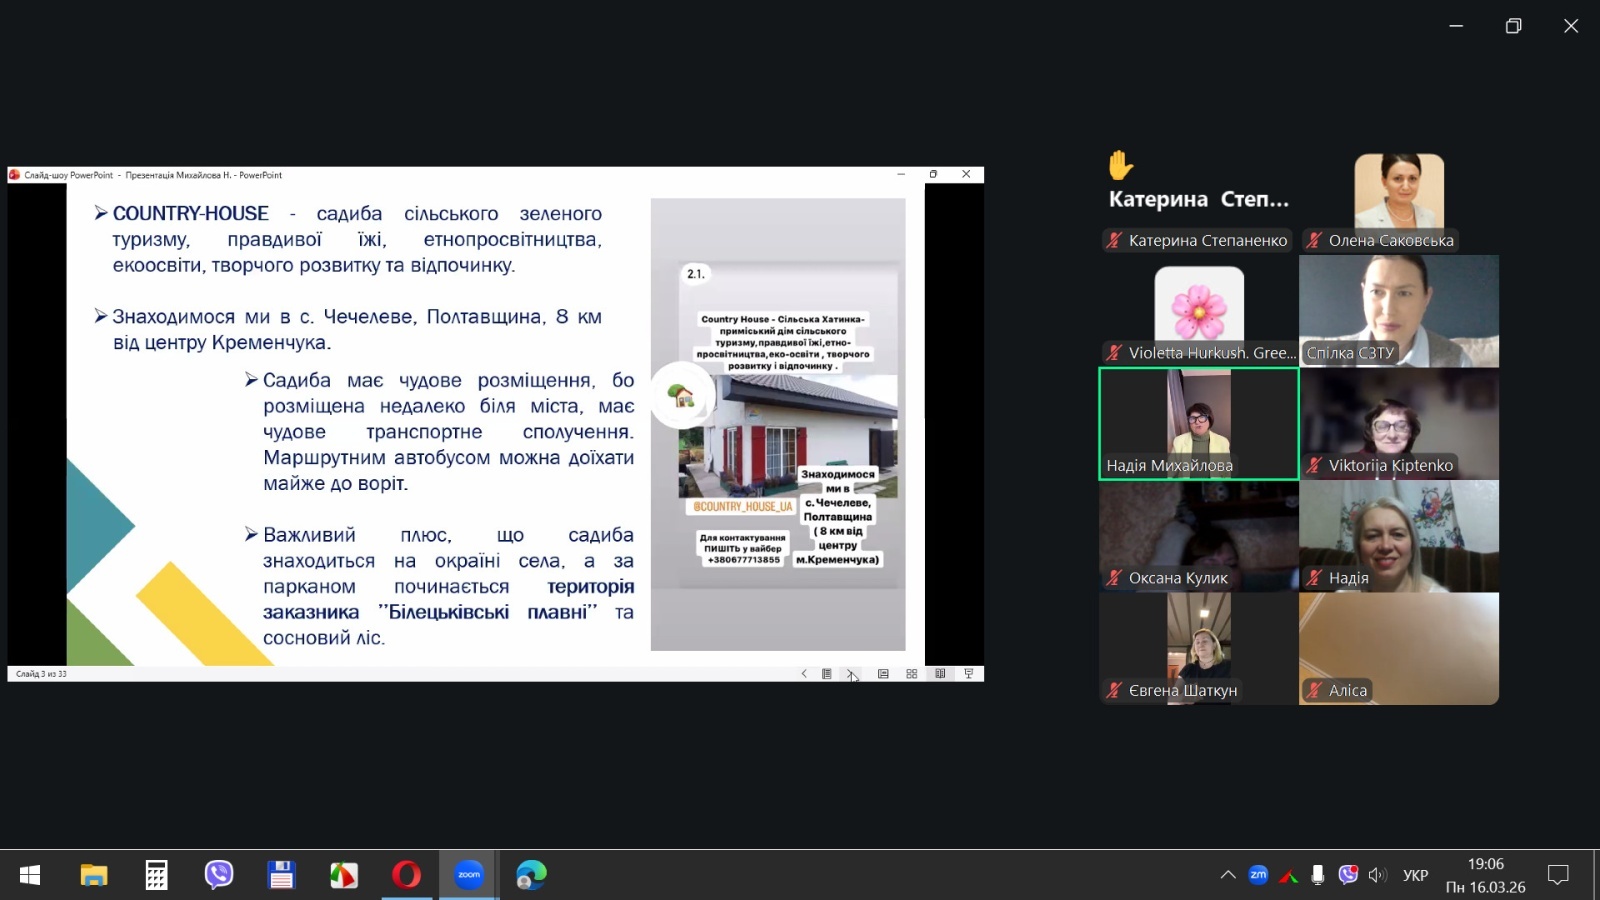Screen dimensions: 1600x900
Task: Start Slide Show presentation view icon
Action: point(968,674)
